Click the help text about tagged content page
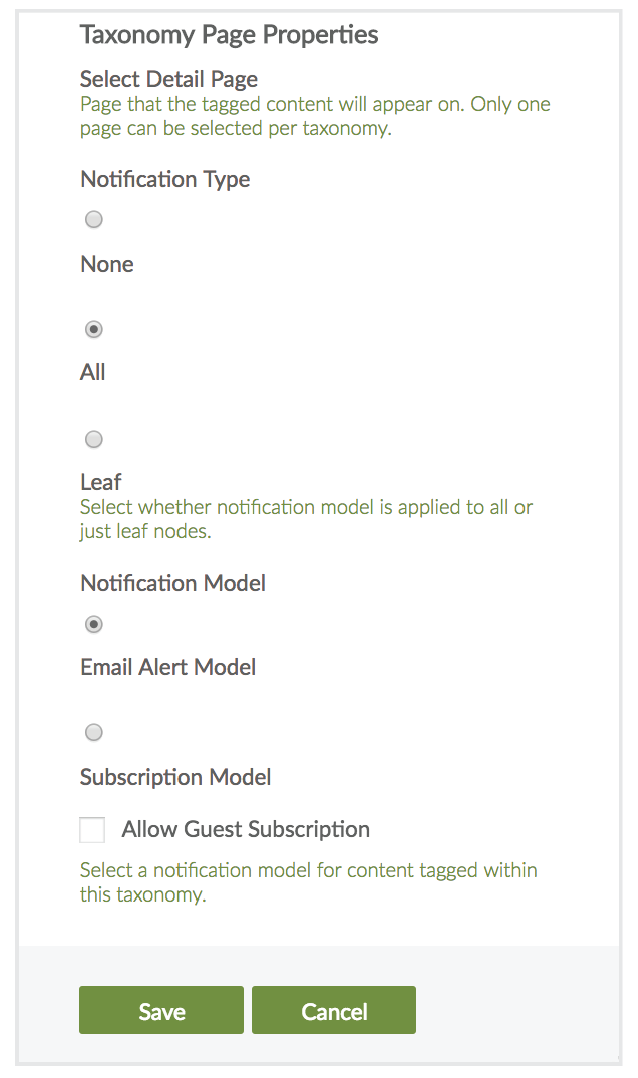 (x=315, y=116)
